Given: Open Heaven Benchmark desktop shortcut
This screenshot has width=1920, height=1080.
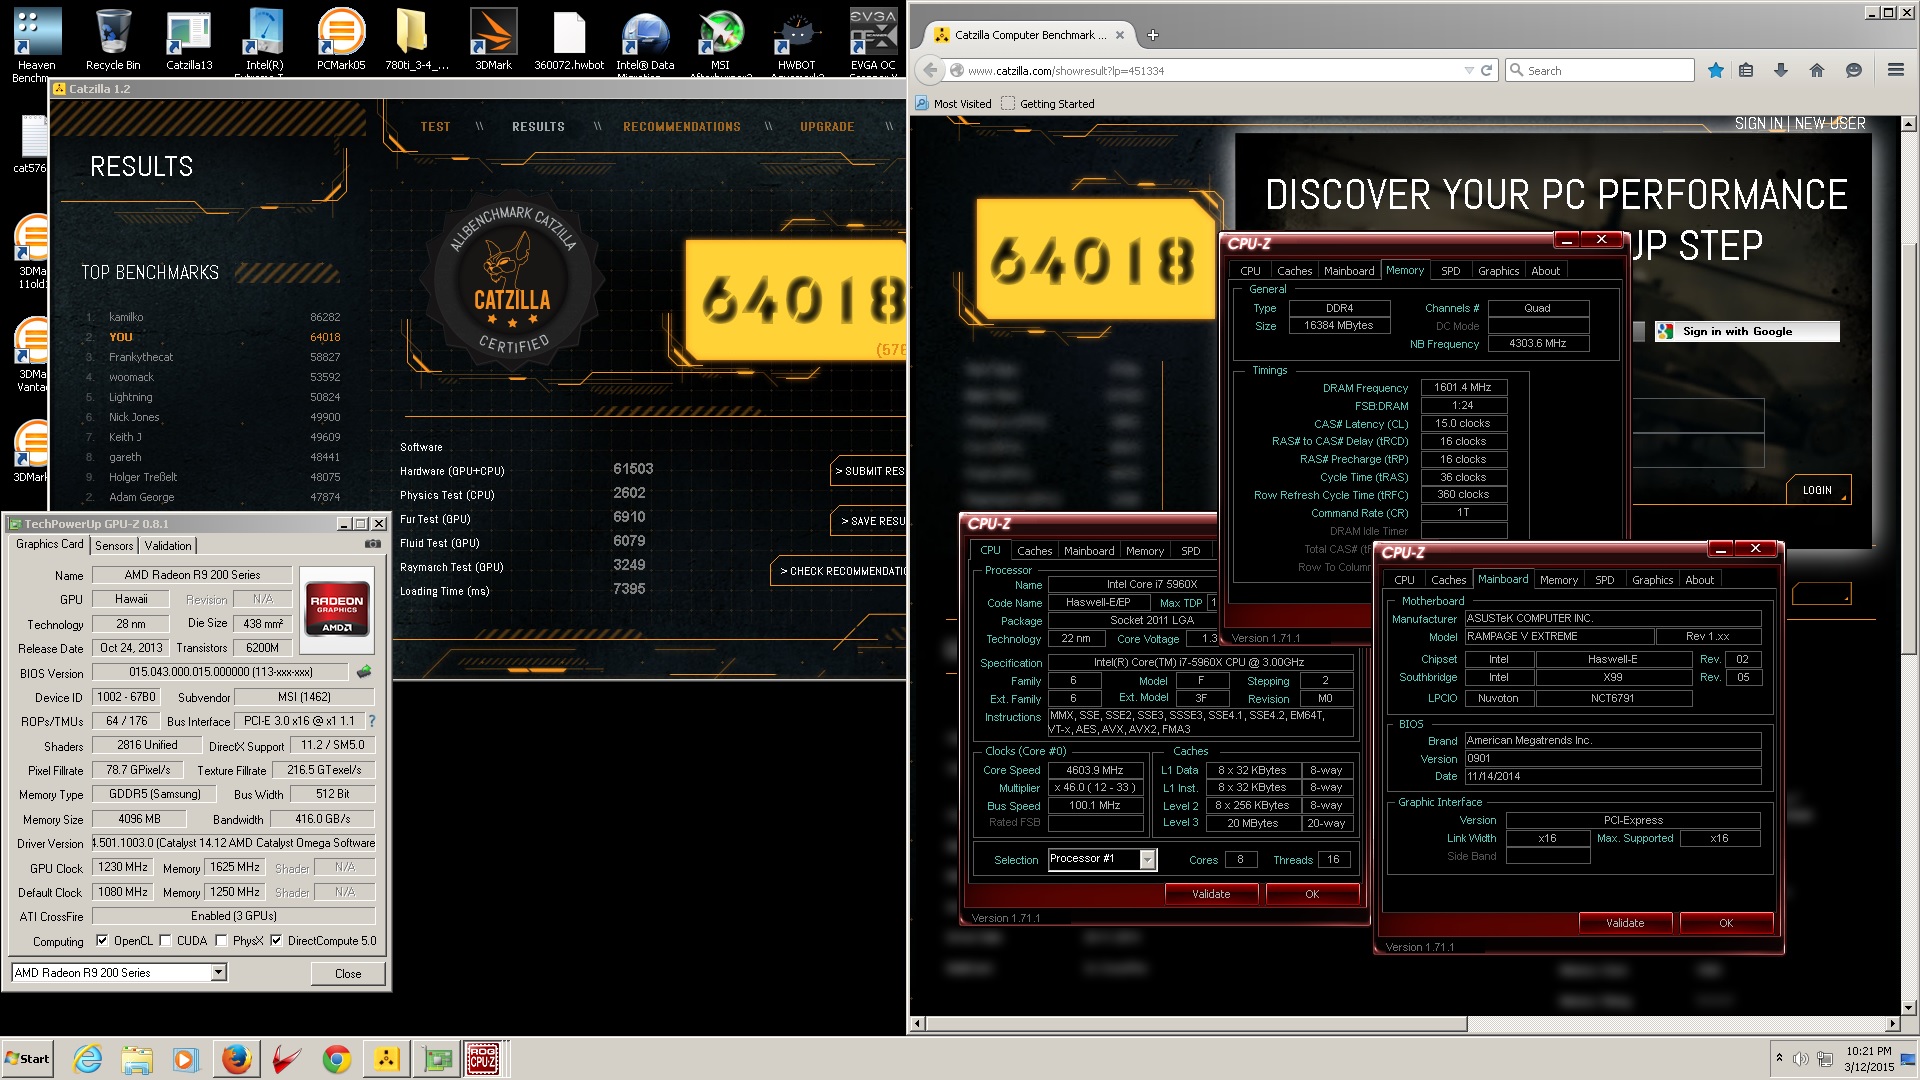Looking at the screenshot, I should click(x=36, y=42).
